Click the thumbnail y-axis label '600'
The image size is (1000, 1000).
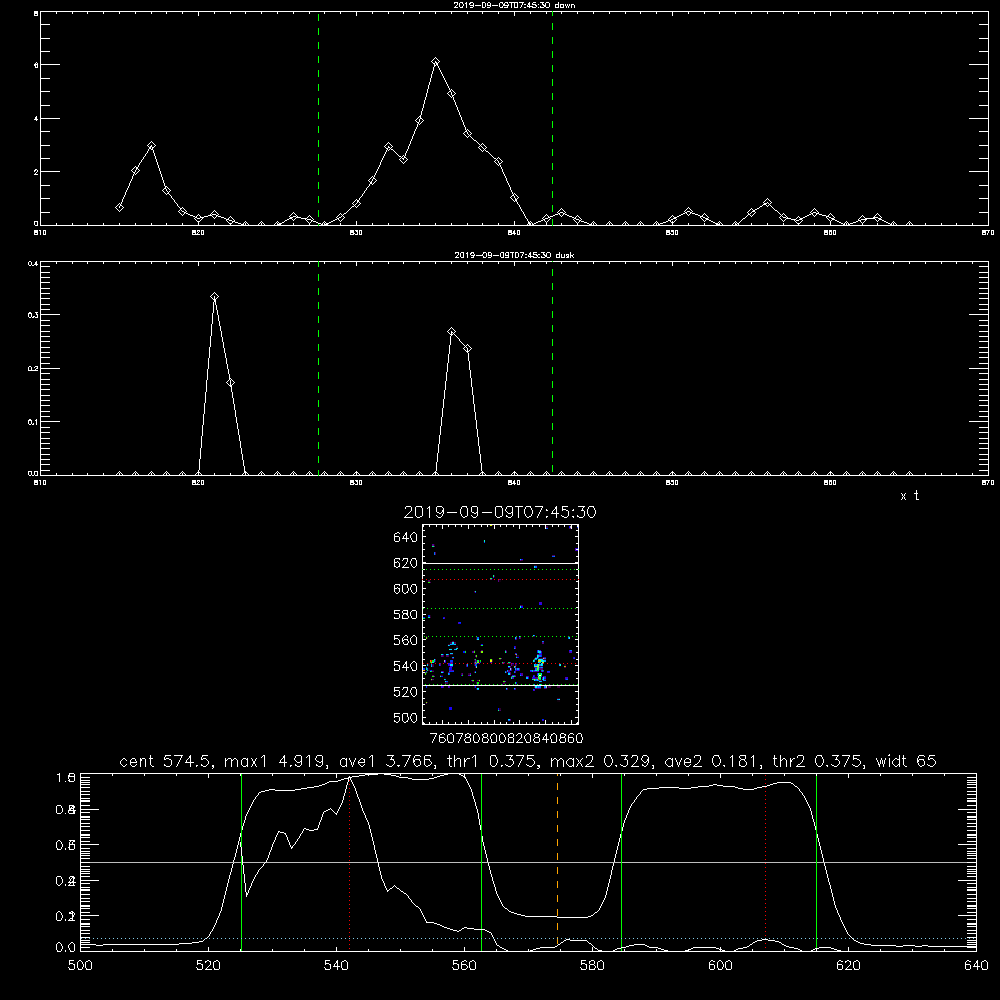406,589
